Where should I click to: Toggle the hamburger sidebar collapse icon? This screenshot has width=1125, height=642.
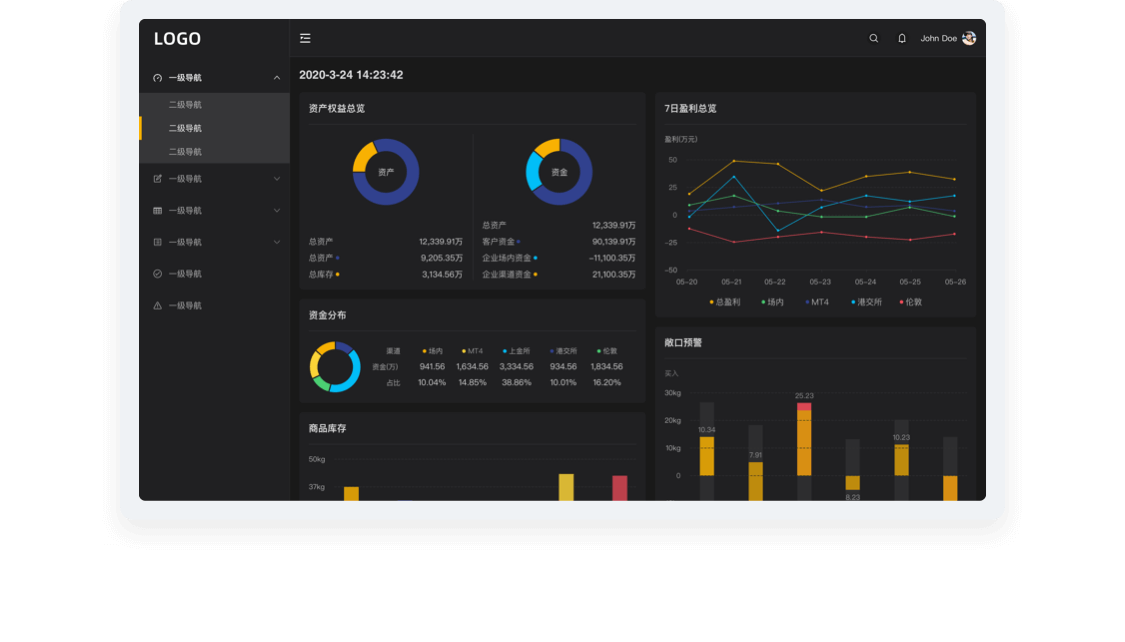305,38
